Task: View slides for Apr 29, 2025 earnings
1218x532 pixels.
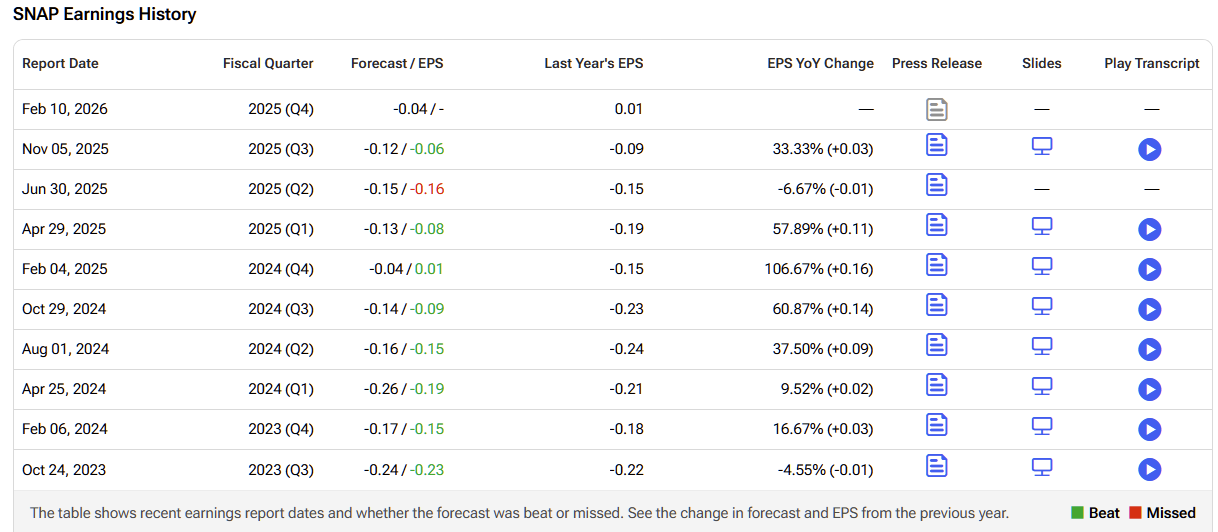Action: 1042,227
